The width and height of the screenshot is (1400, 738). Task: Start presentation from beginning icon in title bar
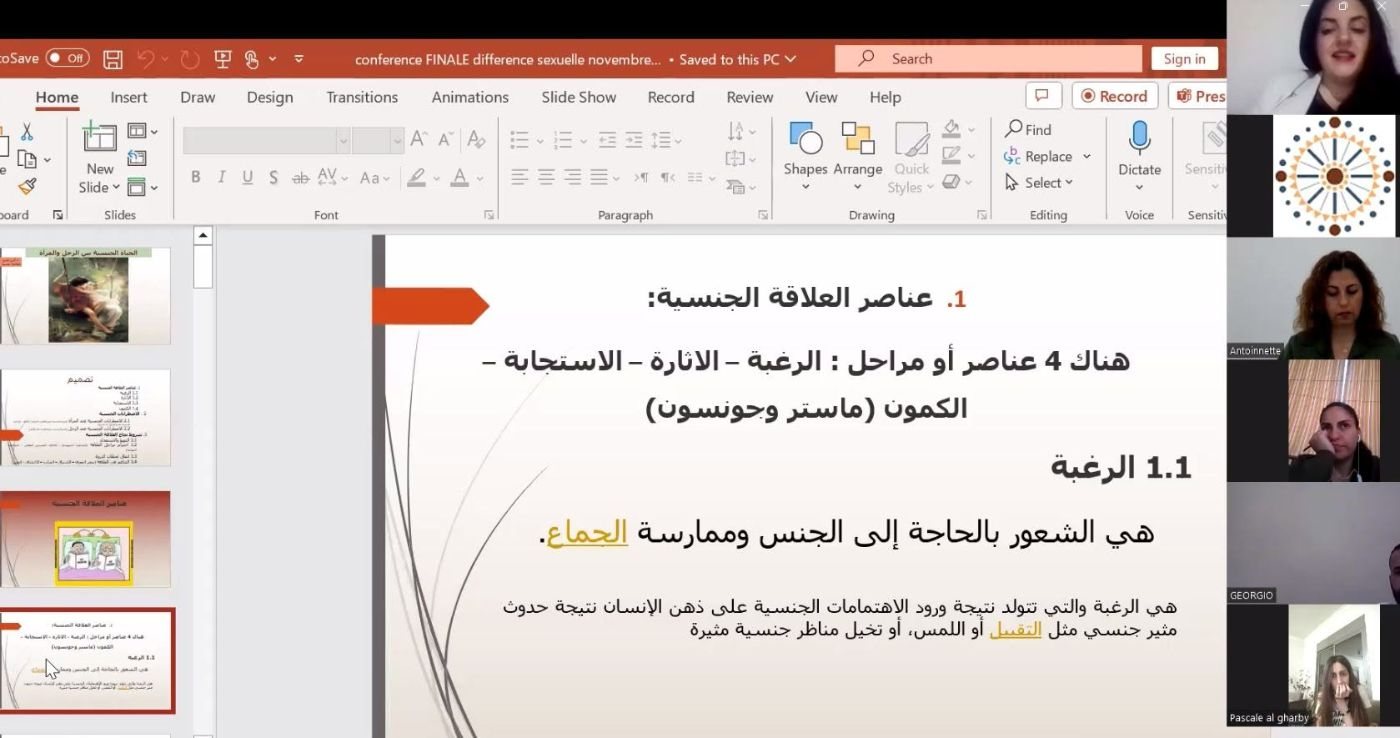coord(223,59)
